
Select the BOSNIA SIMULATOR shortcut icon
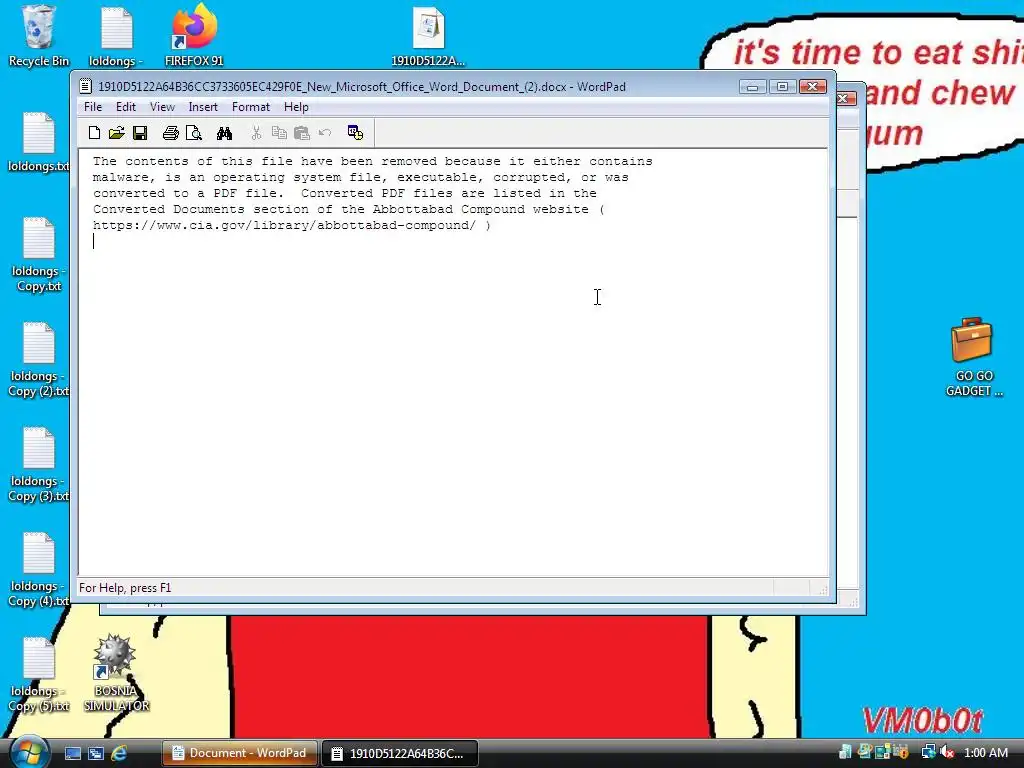tap(116, 673)
